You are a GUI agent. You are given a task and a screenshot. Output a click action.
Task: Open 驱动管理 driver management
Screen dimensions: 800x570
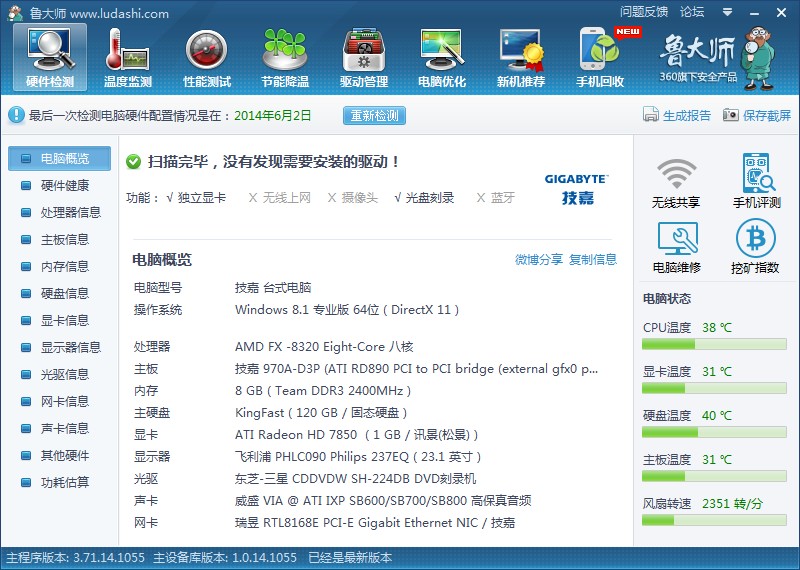(364, 57)
